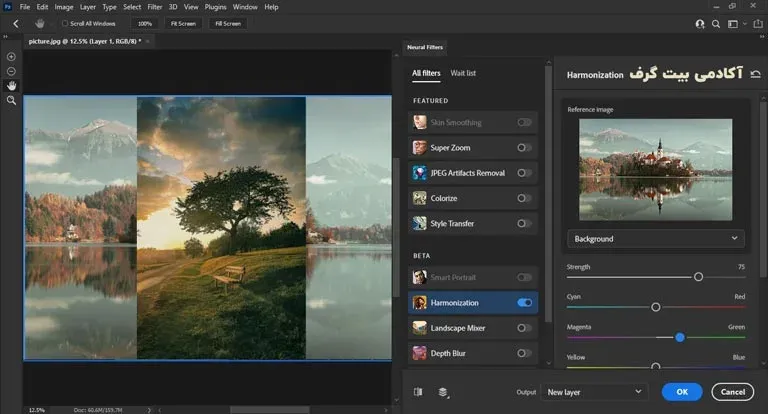Open the Plugins menu
The width and height of the screenshot is (768, 414).
pos(216,7)
